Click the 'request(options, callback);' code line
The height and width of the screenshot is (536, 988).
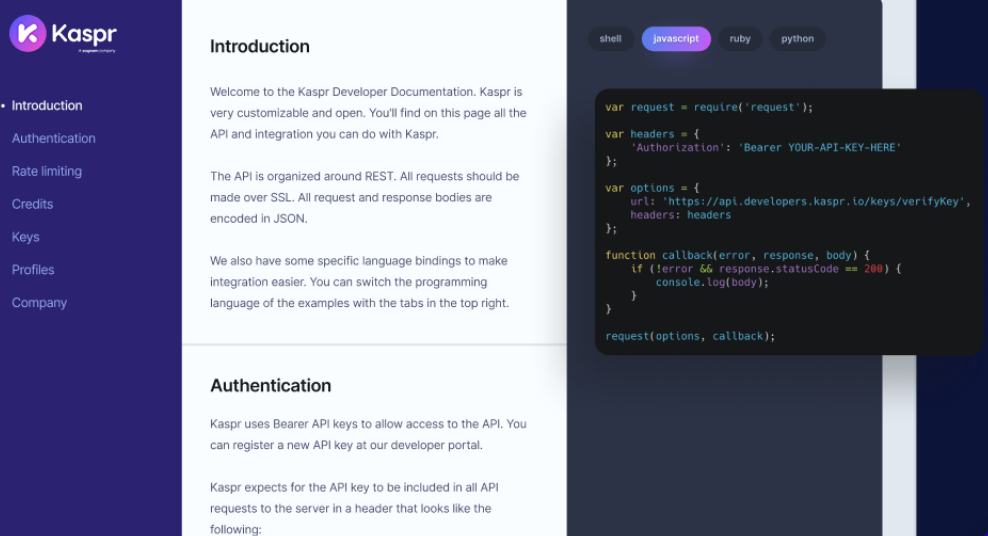point(690,336)
